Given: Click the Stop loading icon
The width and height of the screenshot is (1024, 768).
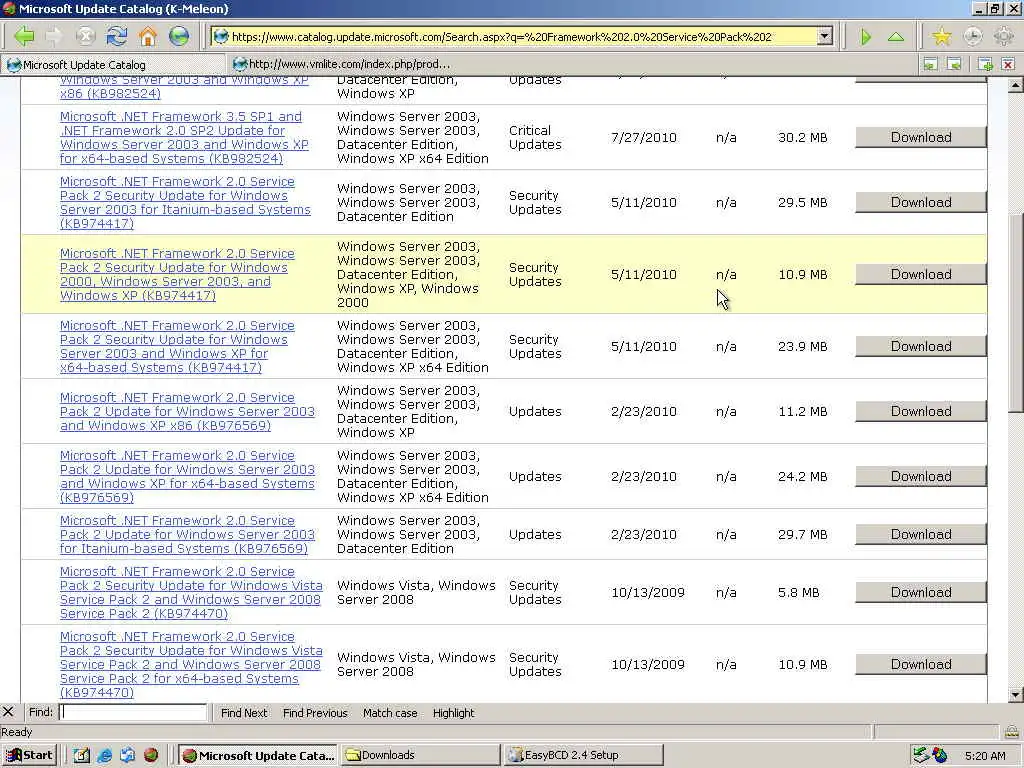Looking at the screenshot, I should [86, 36].
